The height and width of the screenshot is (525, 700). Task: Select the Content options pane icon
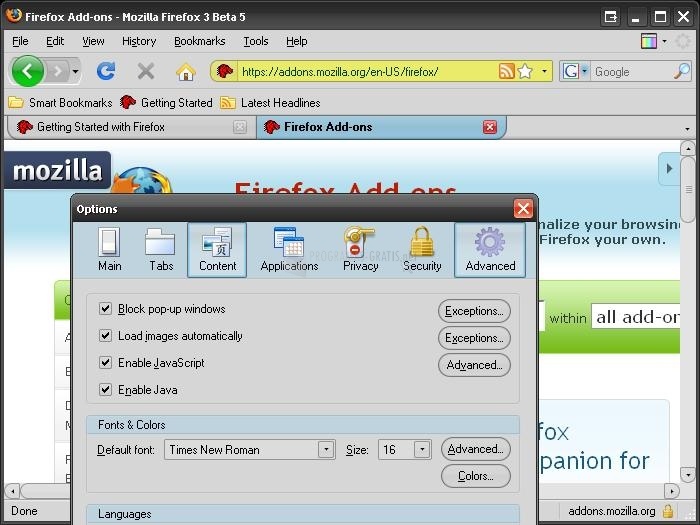coord(217,250)
